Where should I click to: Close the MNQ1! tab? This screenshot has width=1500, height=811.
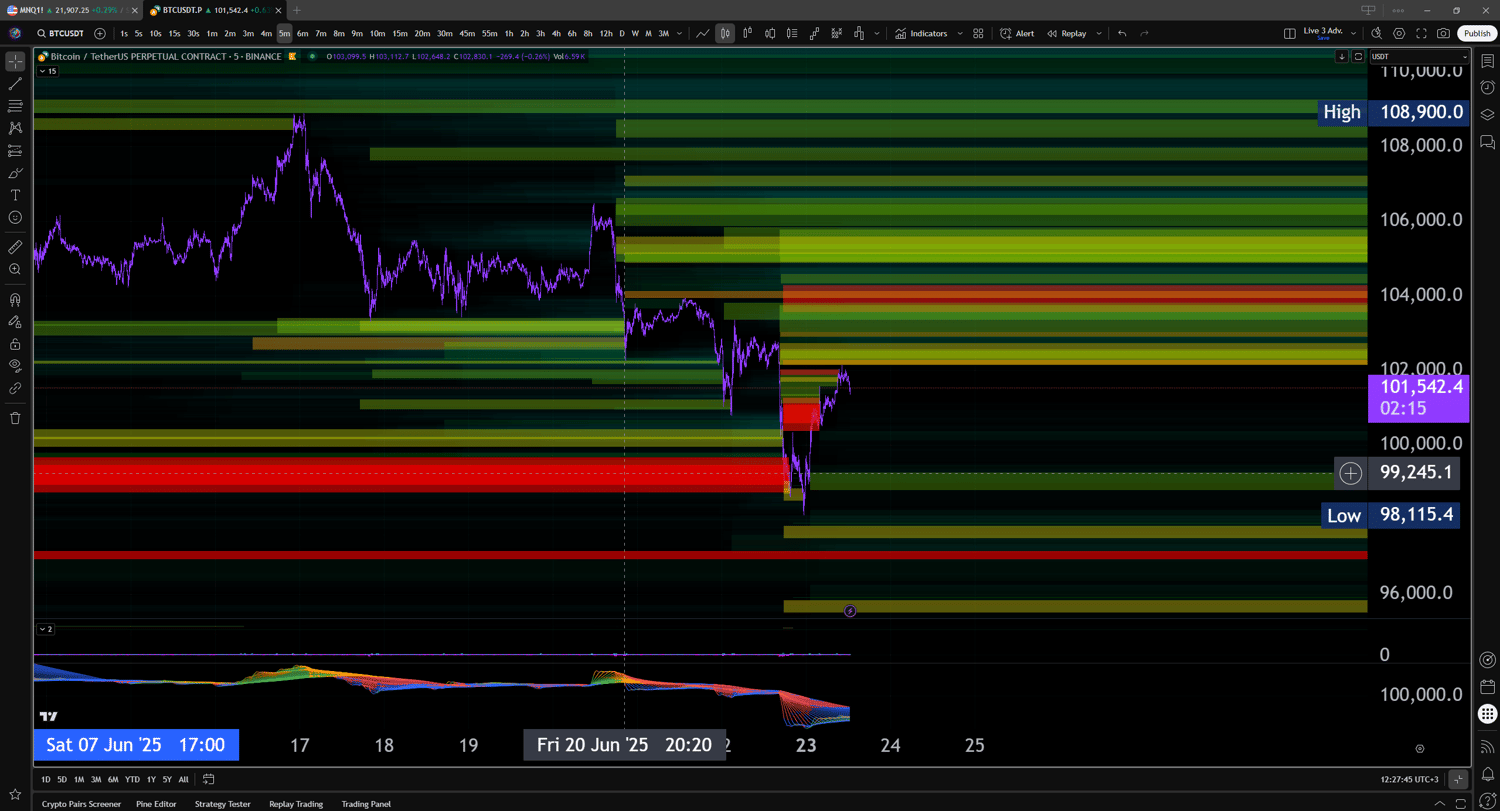(135, 10)
